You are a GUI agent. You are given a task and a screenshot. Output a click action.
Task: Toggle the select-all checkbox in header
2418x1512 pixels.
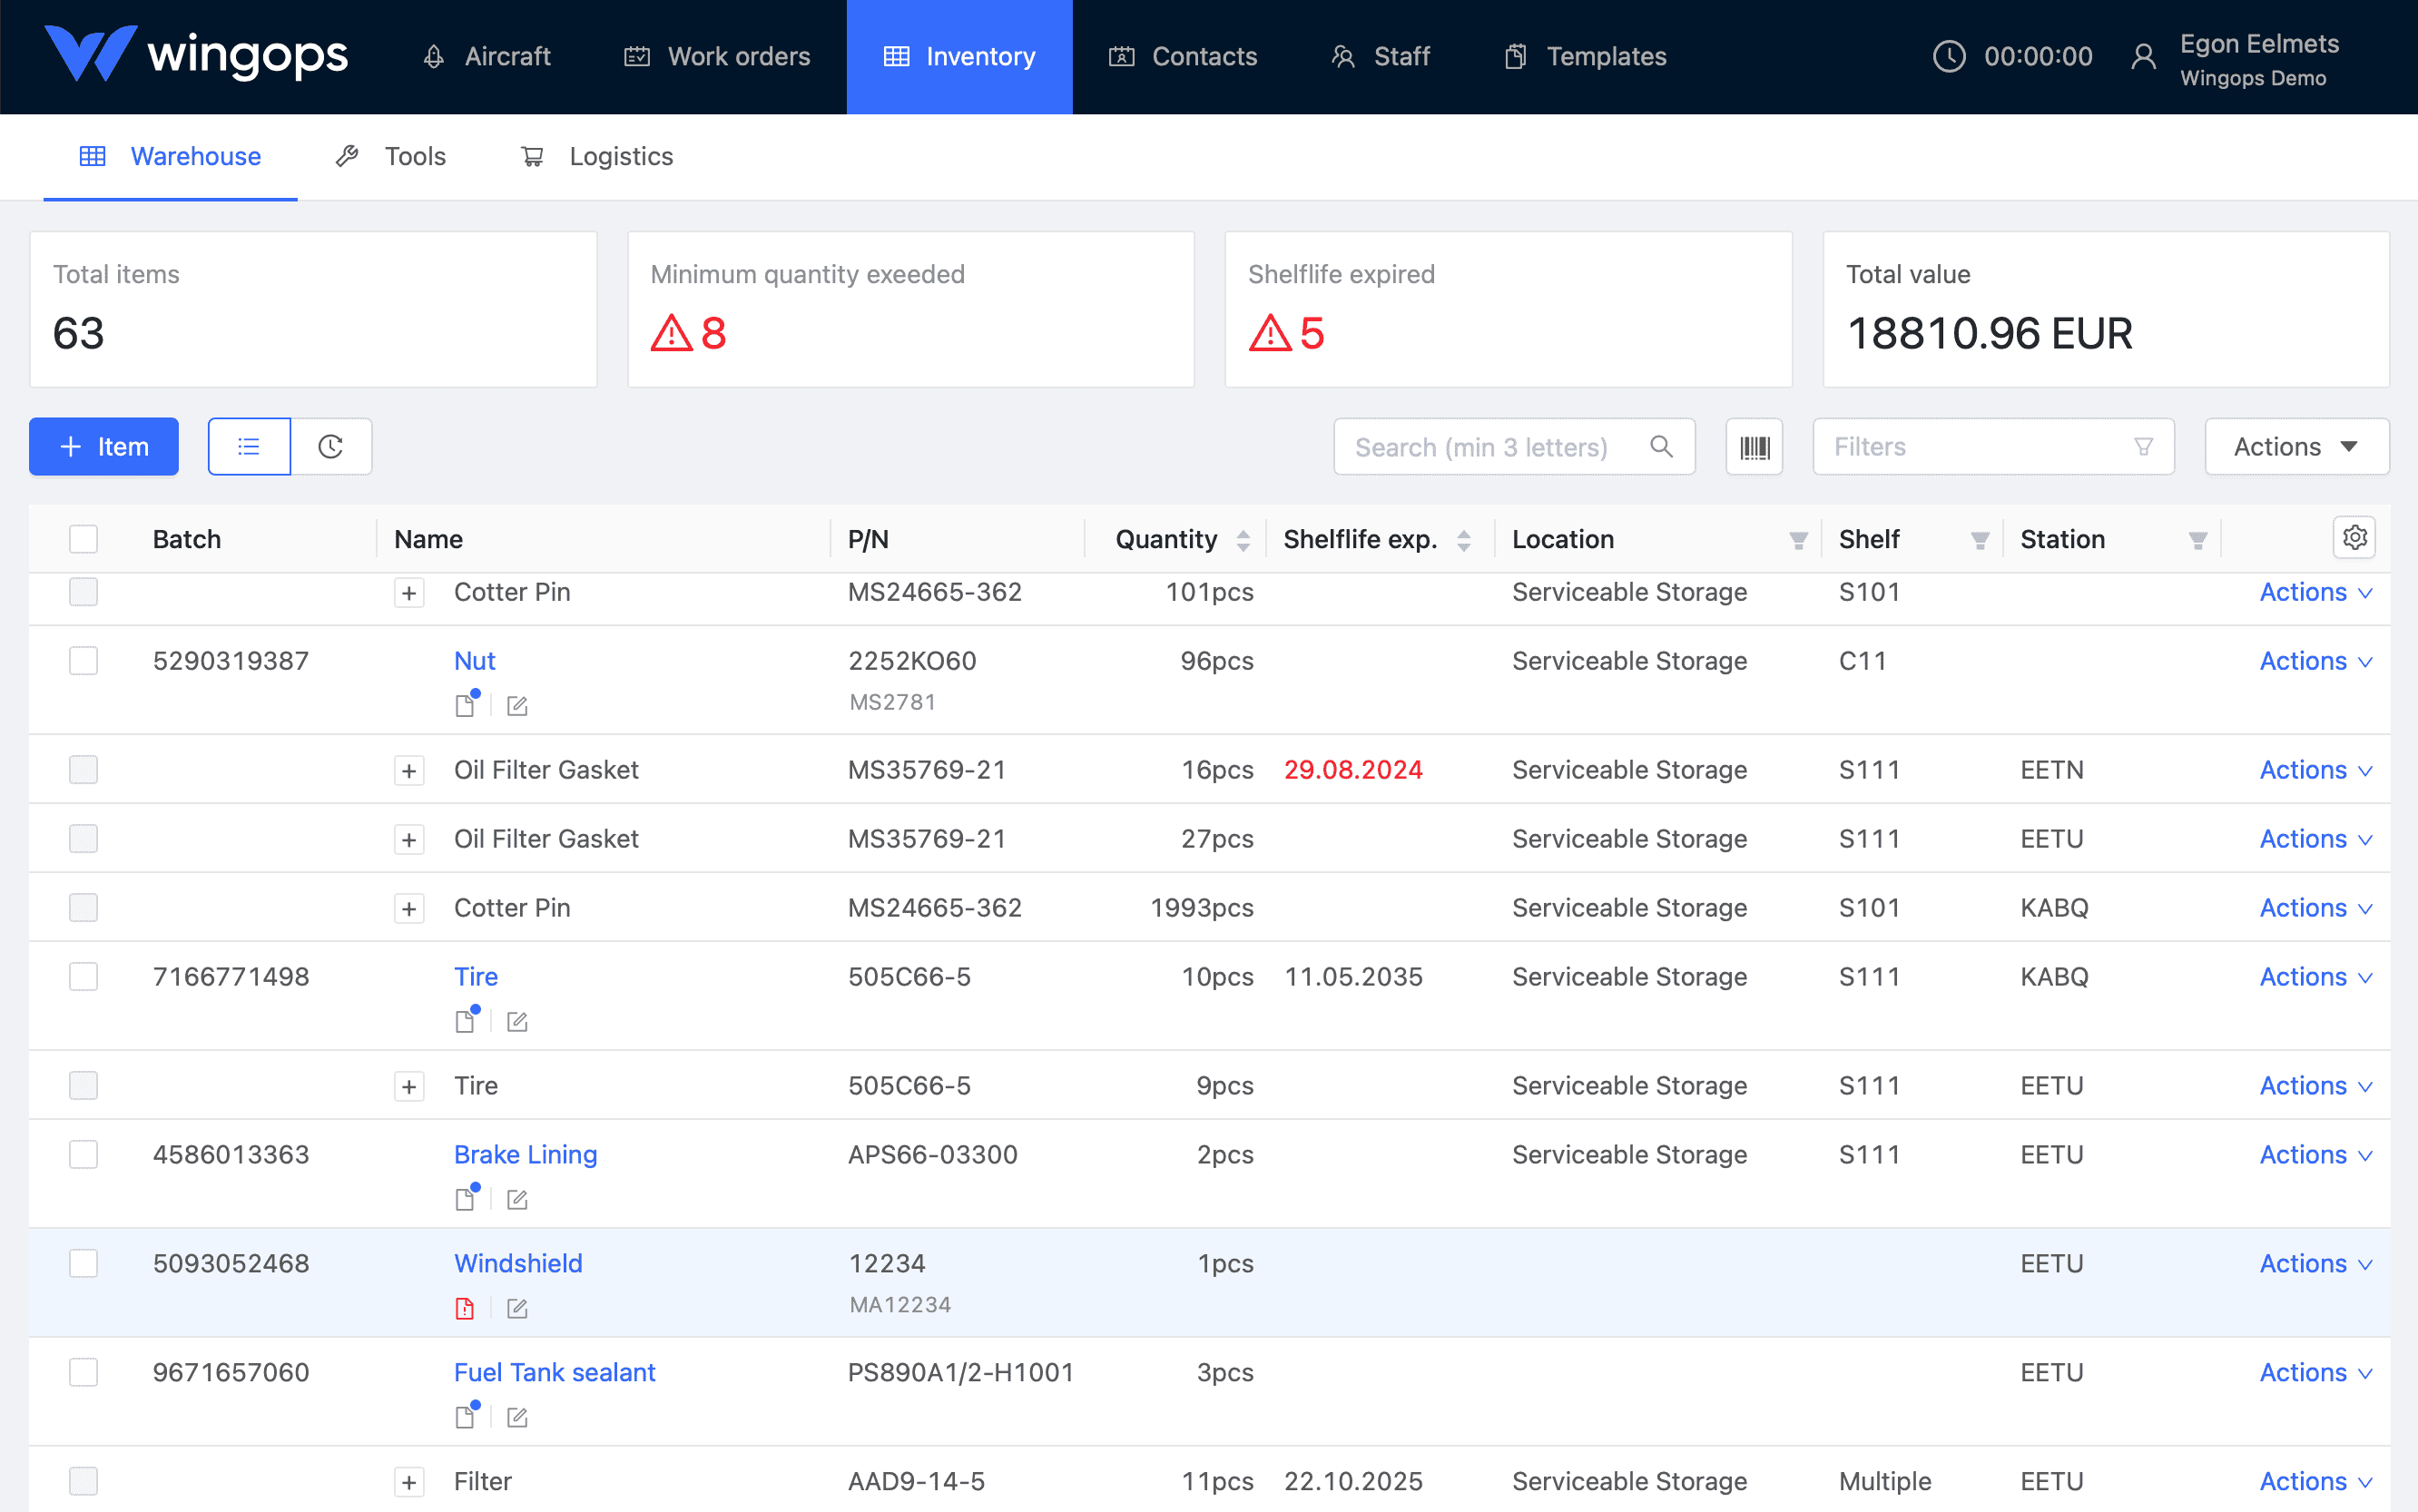click(84, 538)
